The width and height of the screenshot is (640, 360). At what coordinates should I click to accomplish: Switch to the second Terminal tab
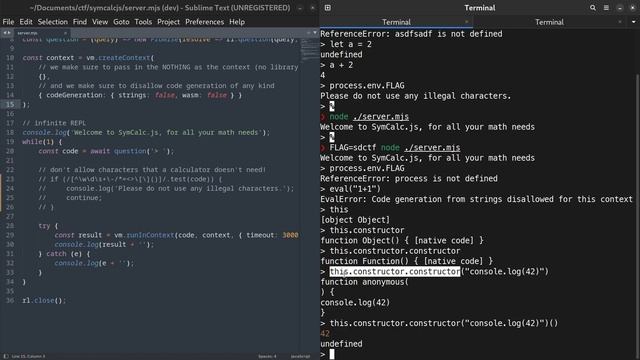pyautogui.click(x=549, y=22)
